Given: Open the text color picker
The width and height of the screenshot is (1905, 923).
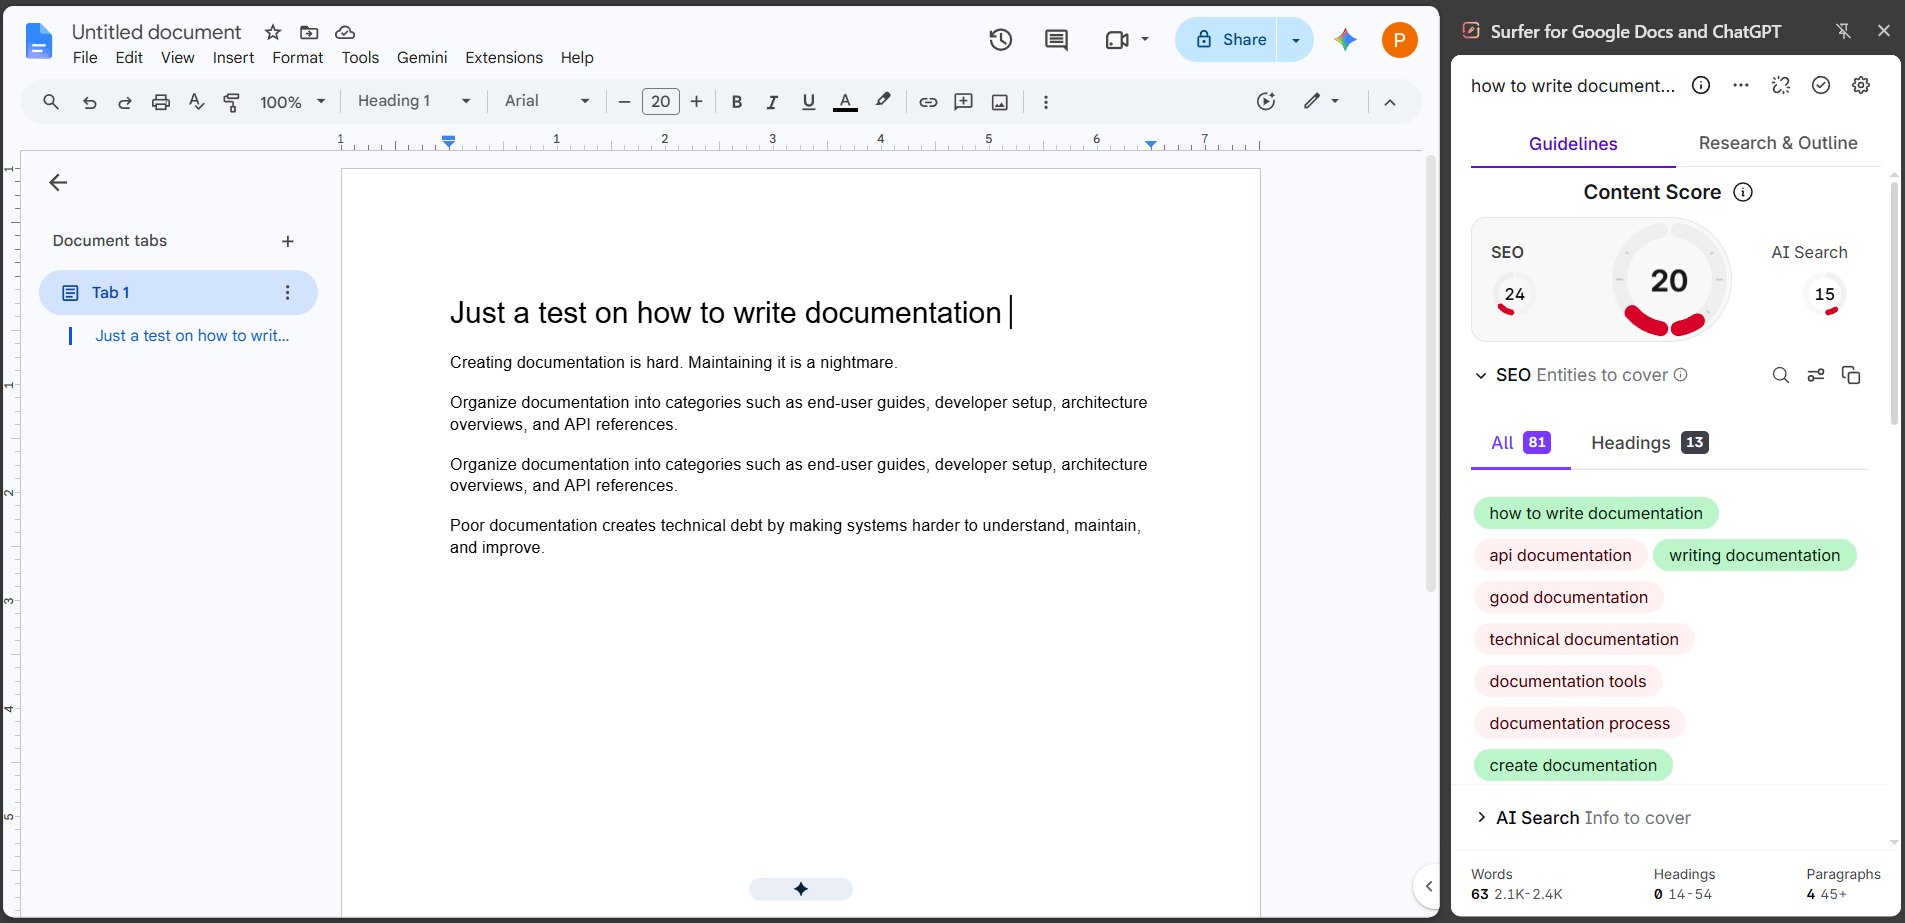Looking at the screenshot, I should 845,102.
